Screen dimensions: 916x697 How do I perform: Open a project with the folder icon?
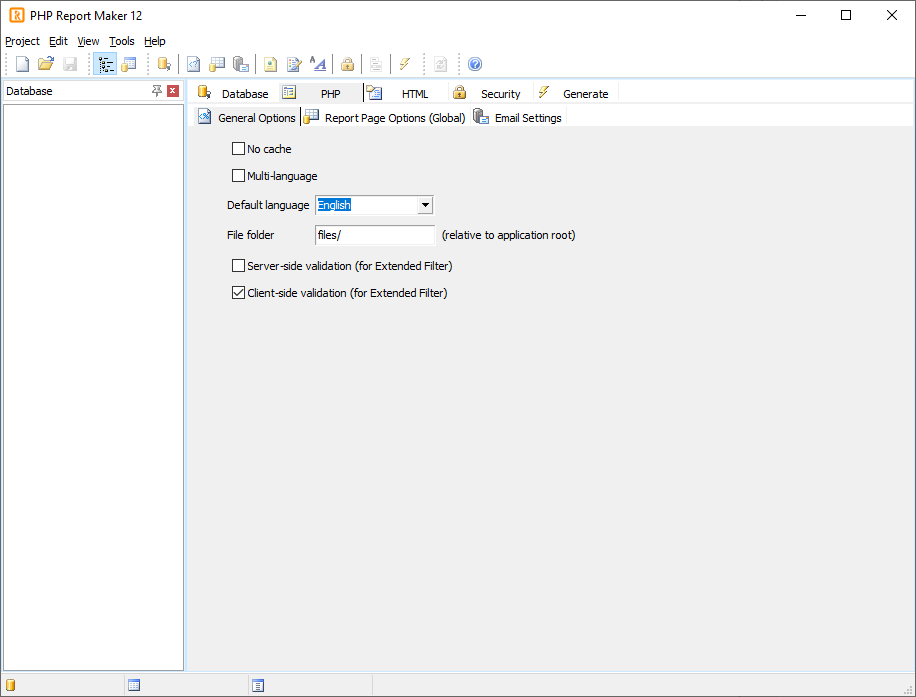[46, 64]
